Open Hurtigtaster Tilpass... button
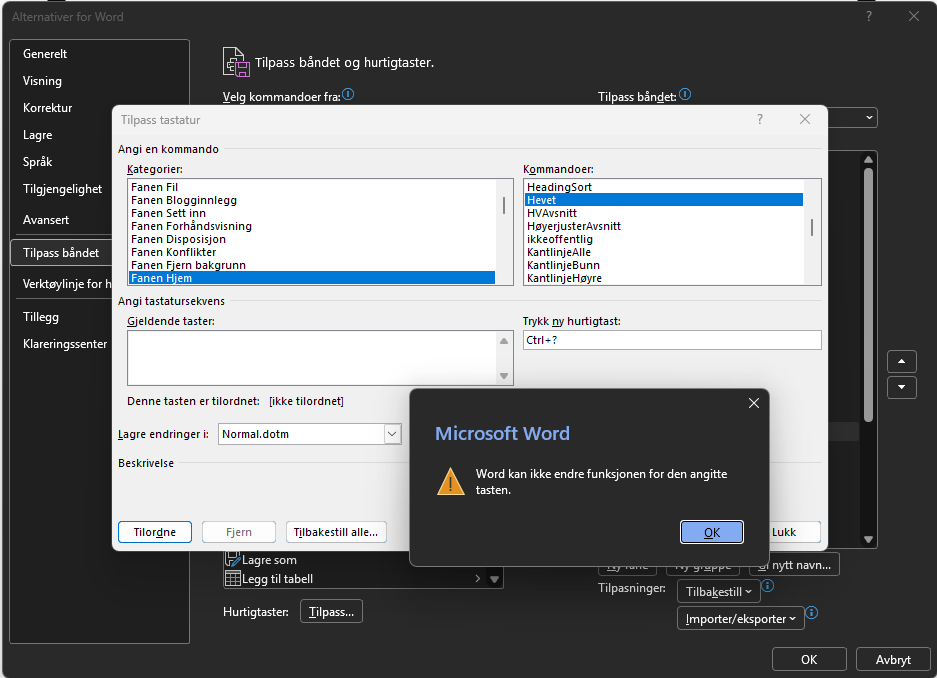This screenshot has height=678, width=937. pyautogui.click(x=331, y=612)
